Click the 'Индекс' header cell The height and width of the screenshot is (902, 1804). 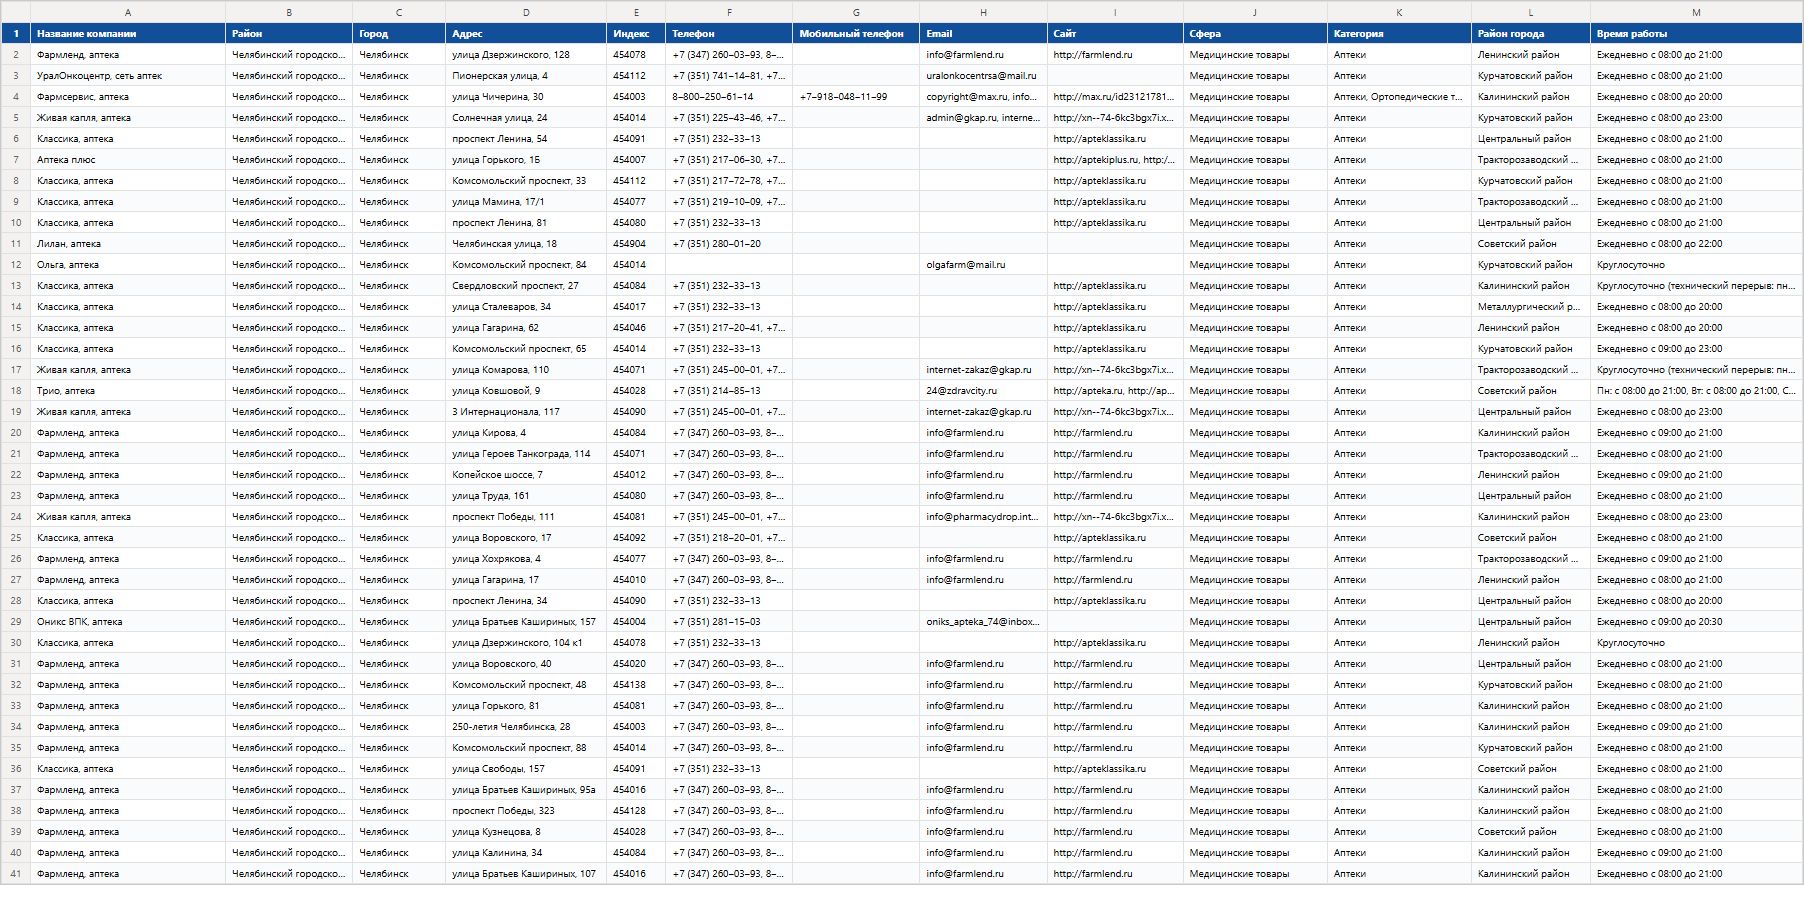pyautogui.click(x=636, y=34)
